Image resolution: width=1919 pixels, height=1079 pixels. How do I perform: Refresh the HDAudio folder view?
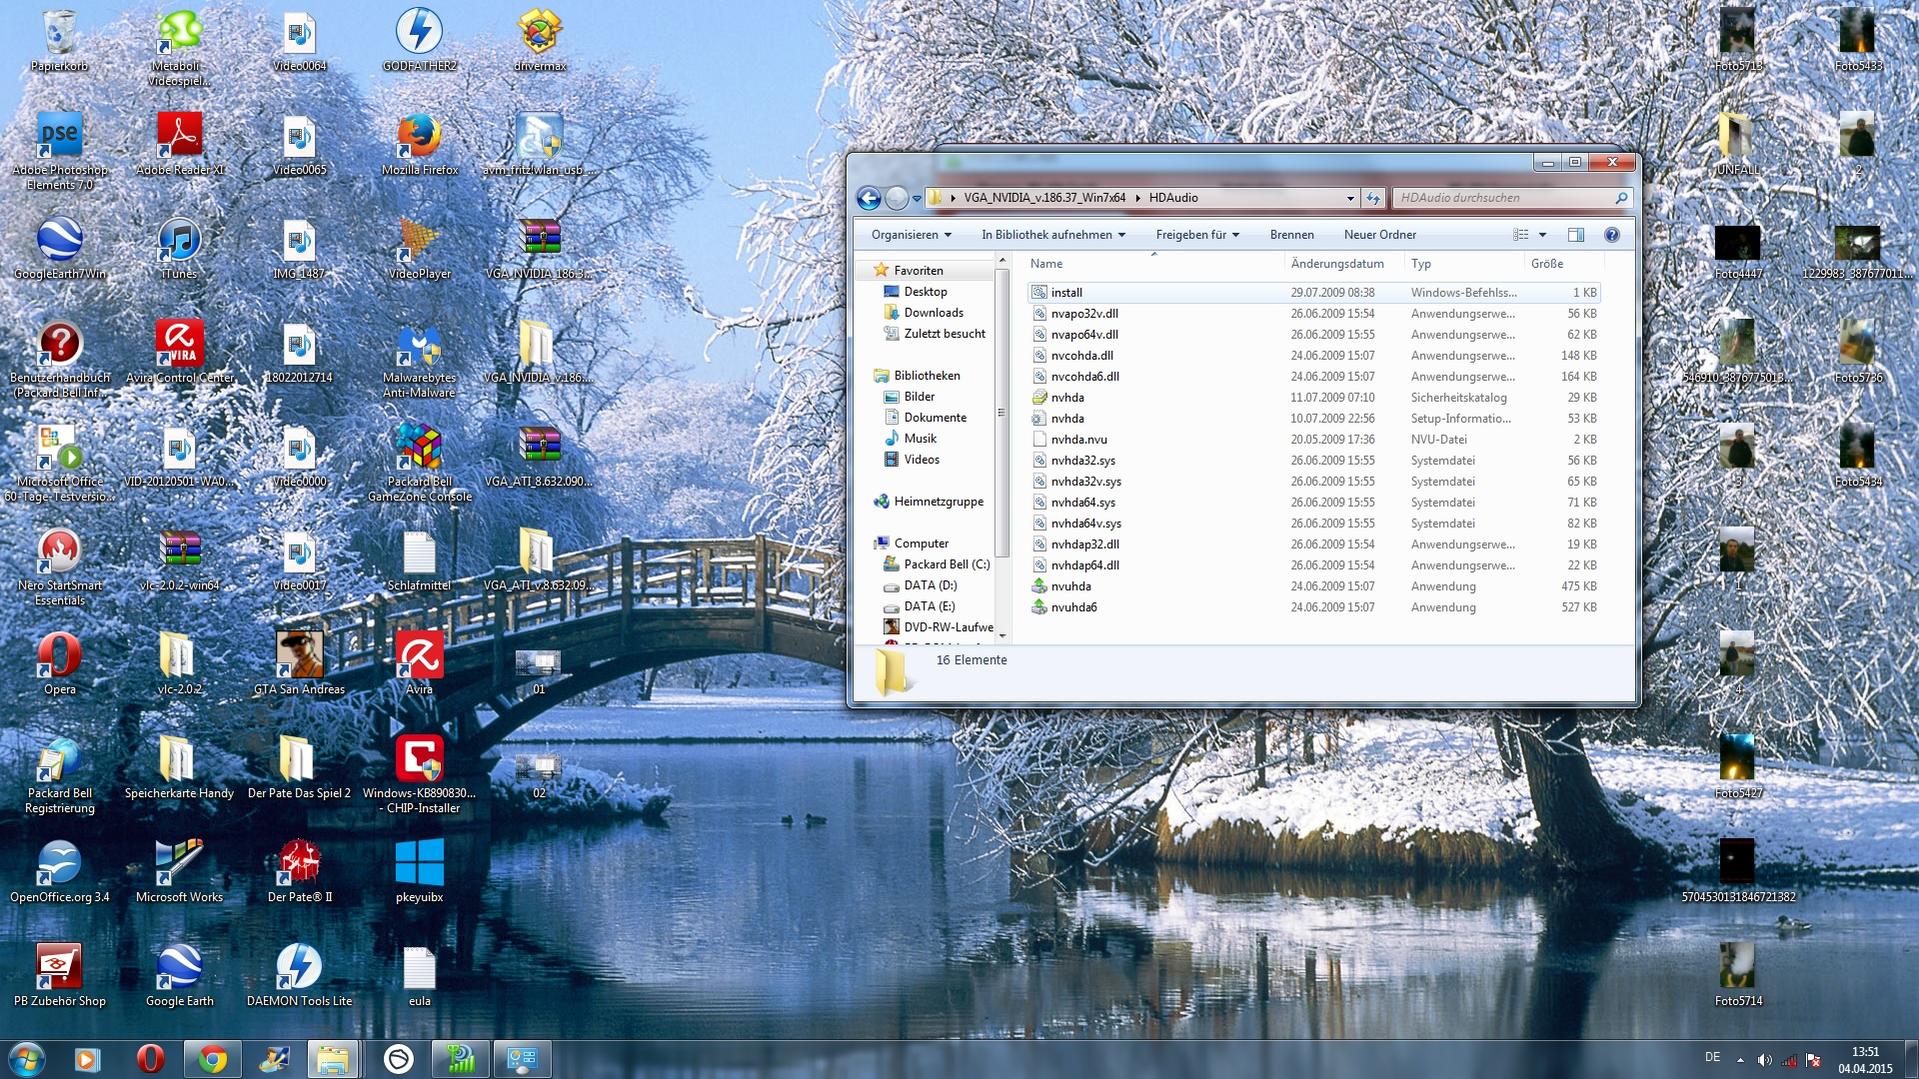point(1373,198)
